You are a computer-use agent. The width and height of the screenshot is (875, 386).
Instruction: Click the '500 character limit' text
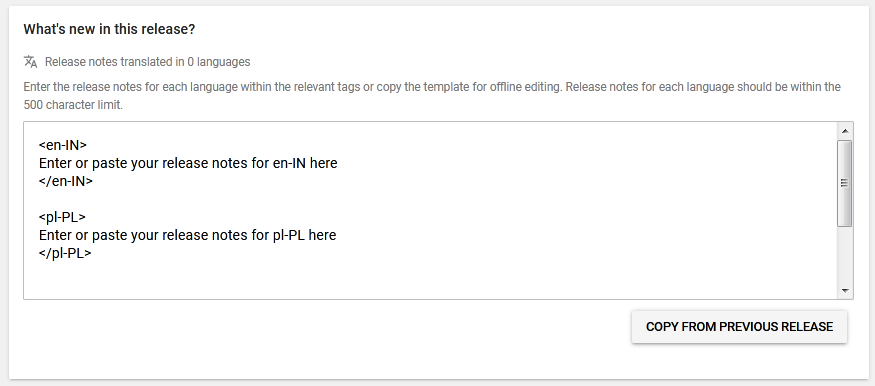73,105
